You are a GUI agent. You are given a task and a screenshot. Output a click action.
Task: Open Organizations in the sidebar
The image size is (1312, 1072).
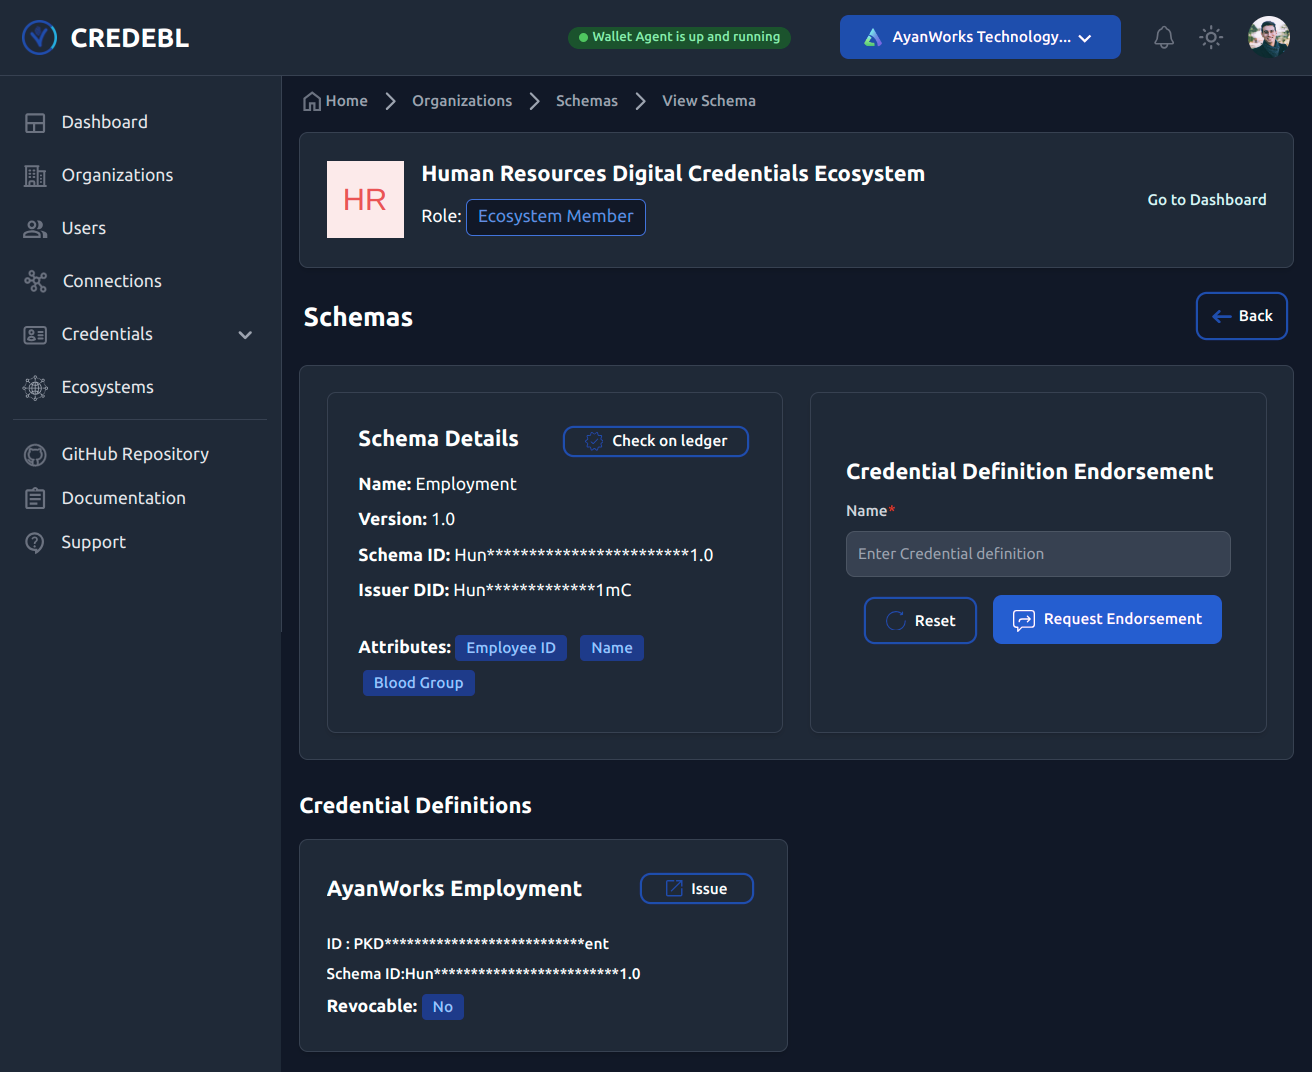tap(117, 175)
